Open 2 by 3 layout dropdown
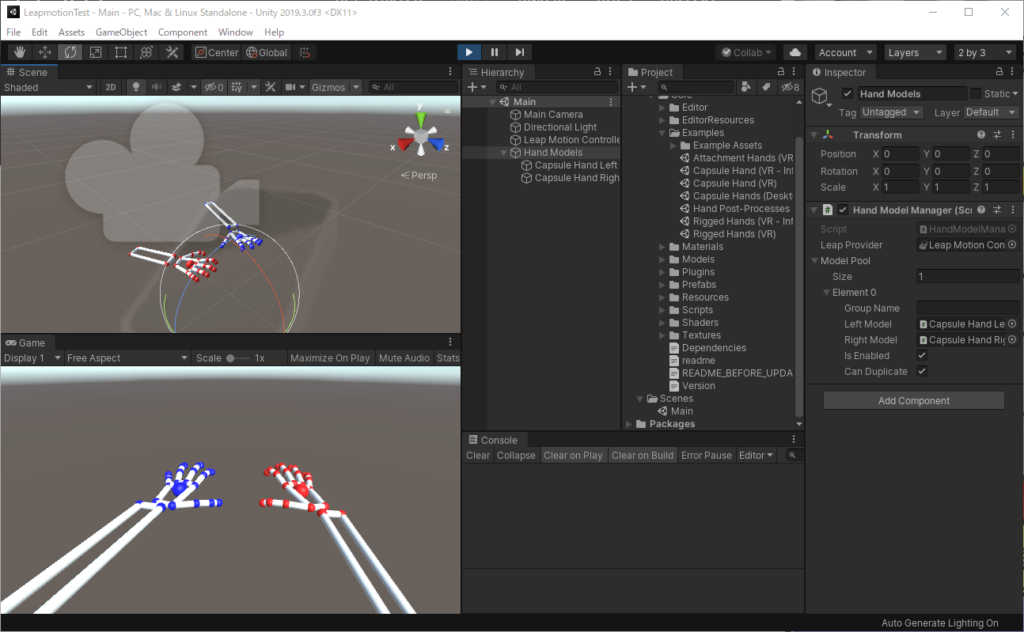1024x632 pixels. [985, 52]
